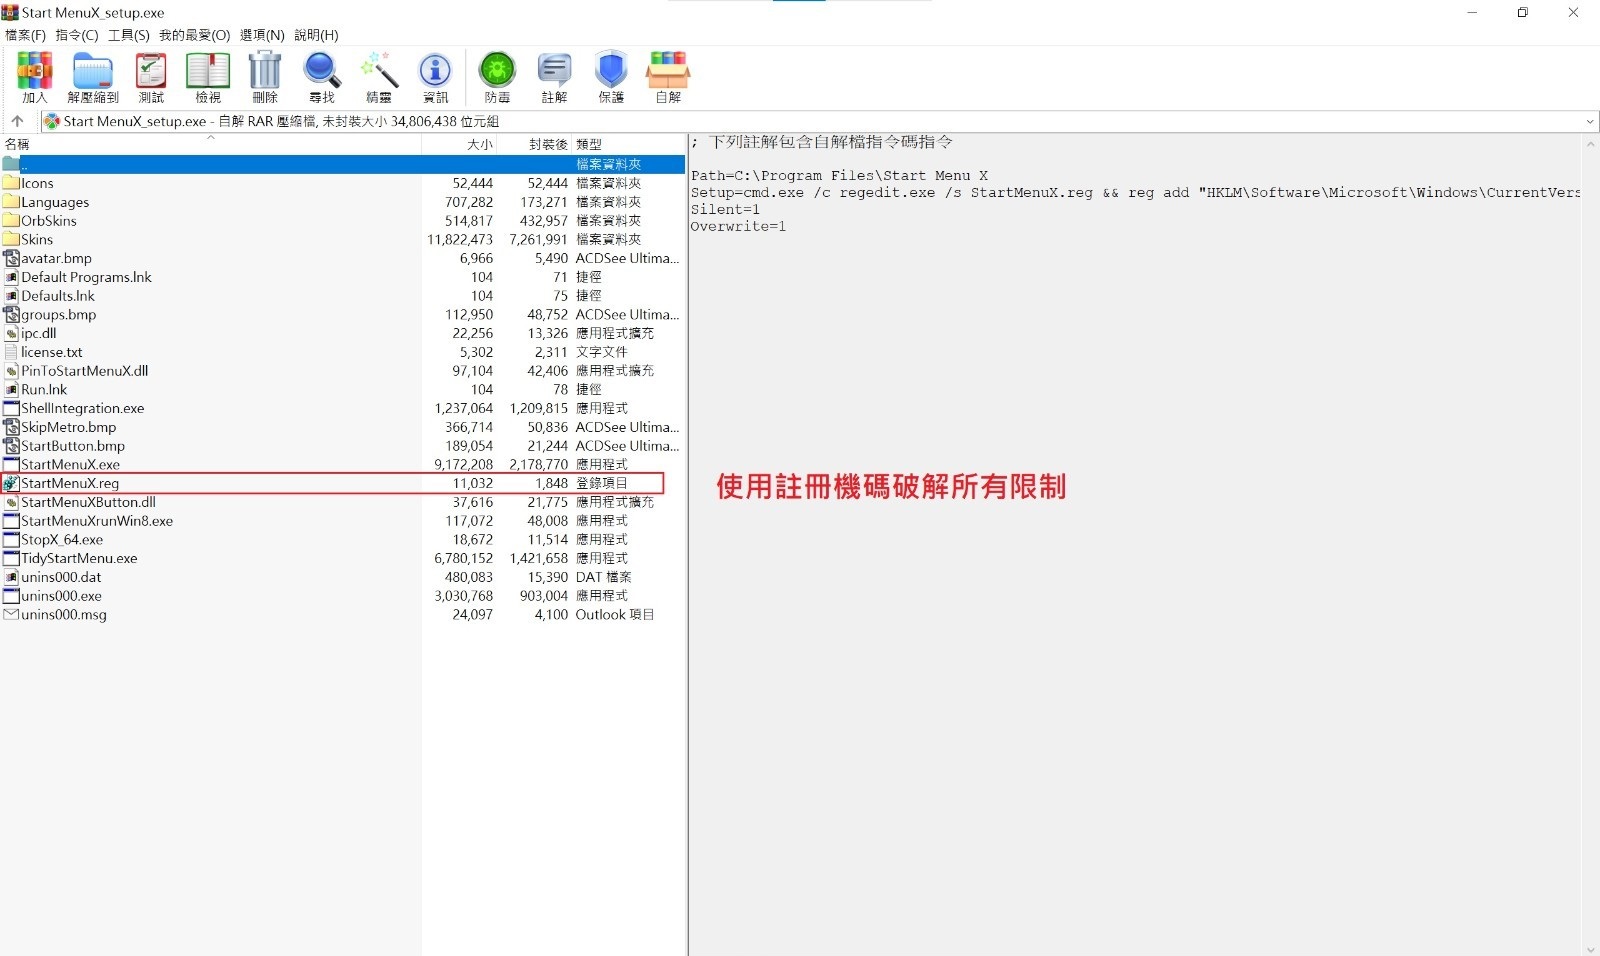The image size is (1600, 956).
Task: Sort files by 大小 column header
Action: coord(459,144)
